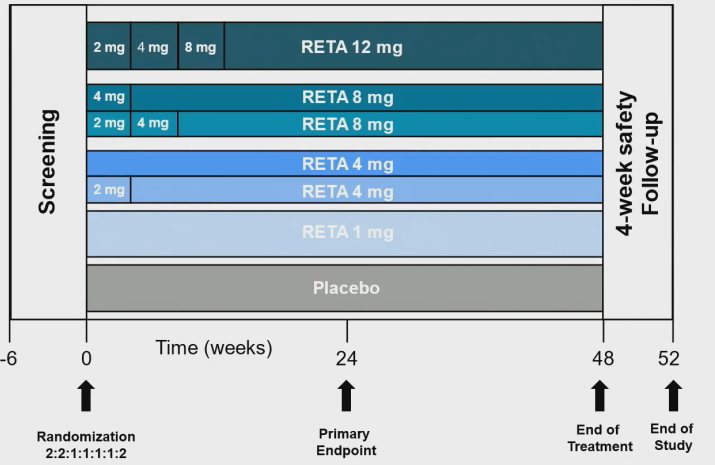This screenshot has width=715, height=465.
Task: Click the Screening label
Action: tap(47, 162)
